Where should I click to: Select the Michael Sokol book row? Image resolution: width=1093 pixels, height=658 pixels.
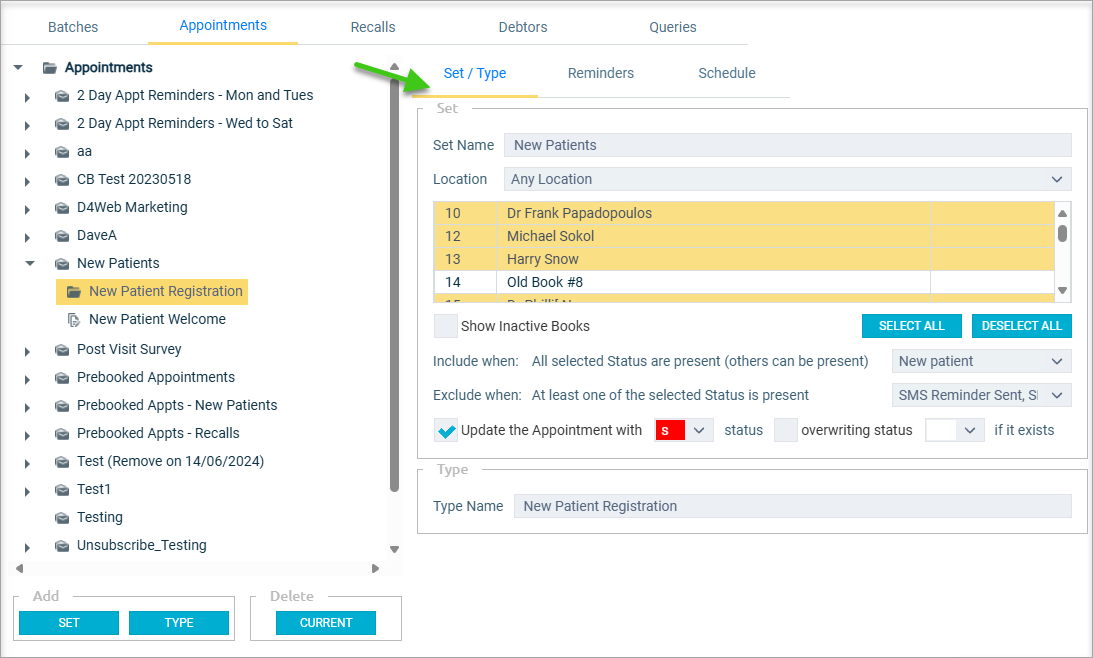(744, 236)
